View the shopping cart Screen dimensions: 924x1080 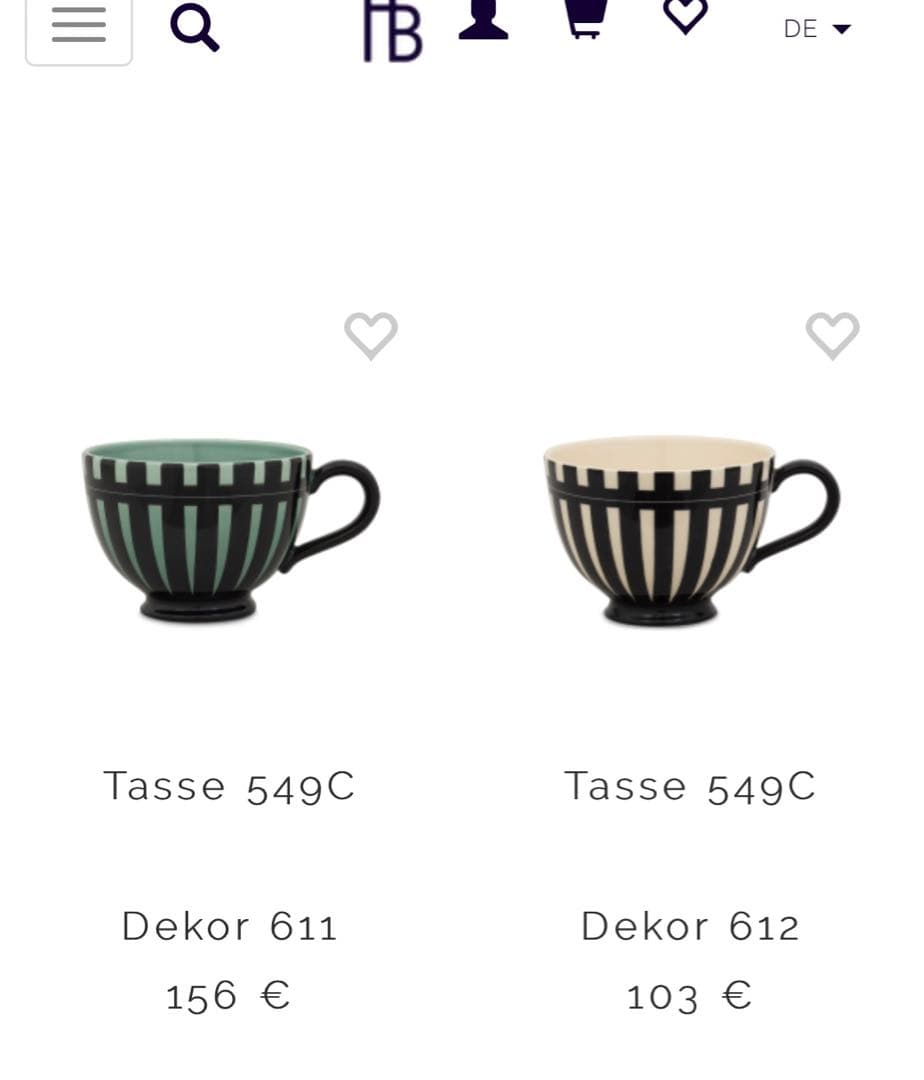586,19
